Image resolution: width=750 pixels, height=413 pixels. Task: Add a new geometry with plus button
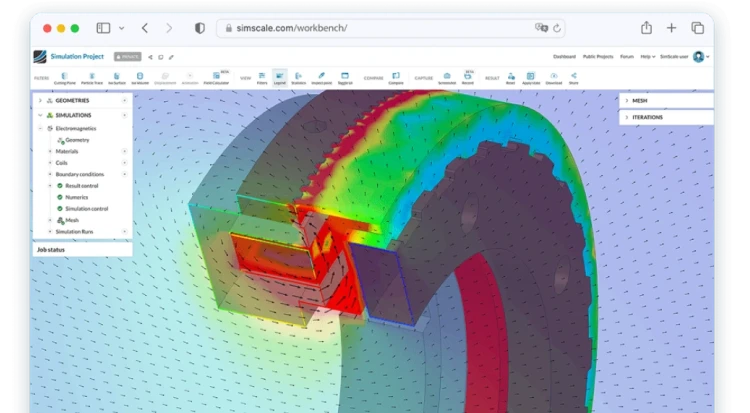(124, 100)
